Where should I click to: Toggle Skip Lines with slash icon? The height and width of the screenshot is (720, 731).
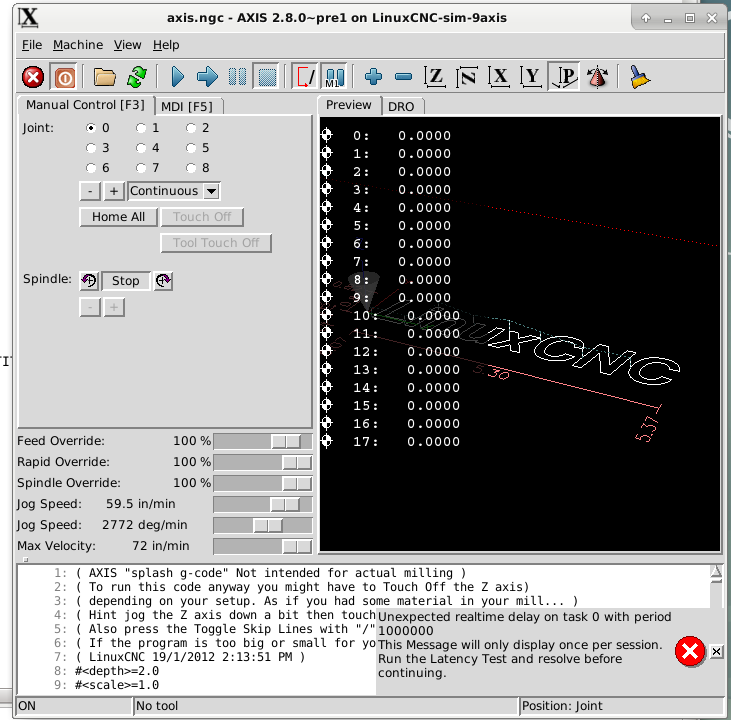pos(304,77)
